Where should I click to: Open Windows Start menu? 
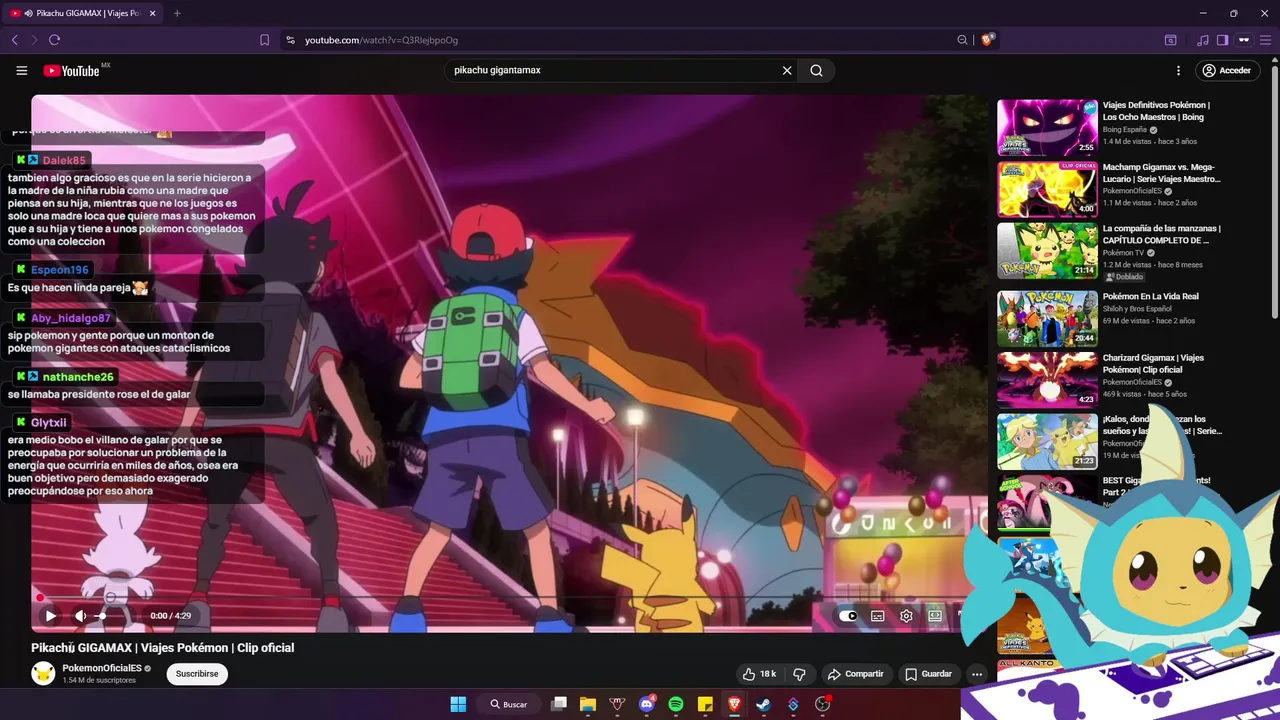tap(458, 704)
